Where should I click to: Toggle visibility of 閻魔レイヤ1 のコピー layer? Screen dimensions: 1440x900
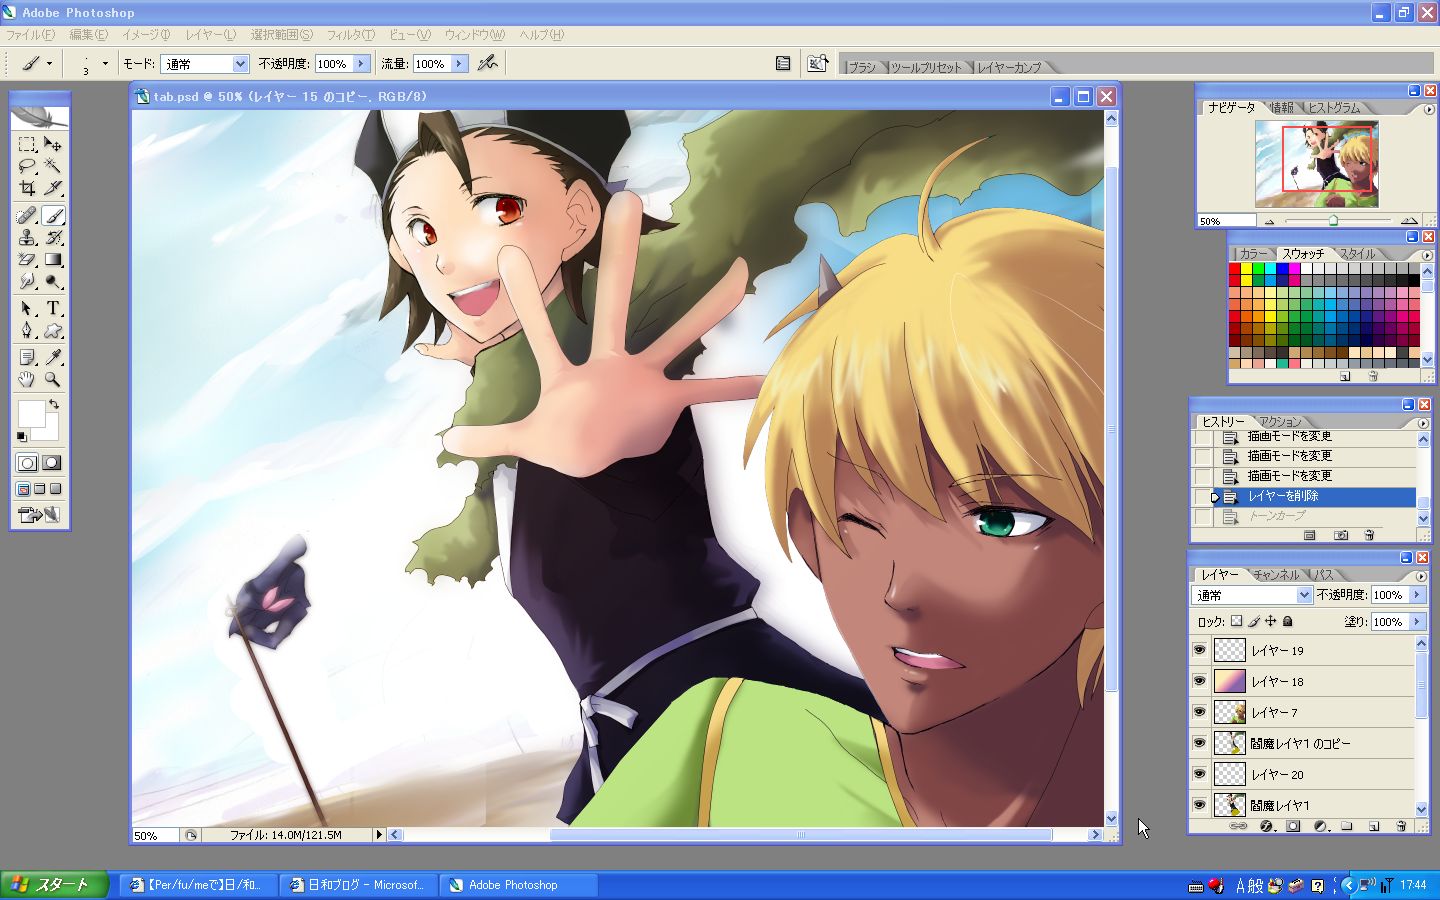1199,743
